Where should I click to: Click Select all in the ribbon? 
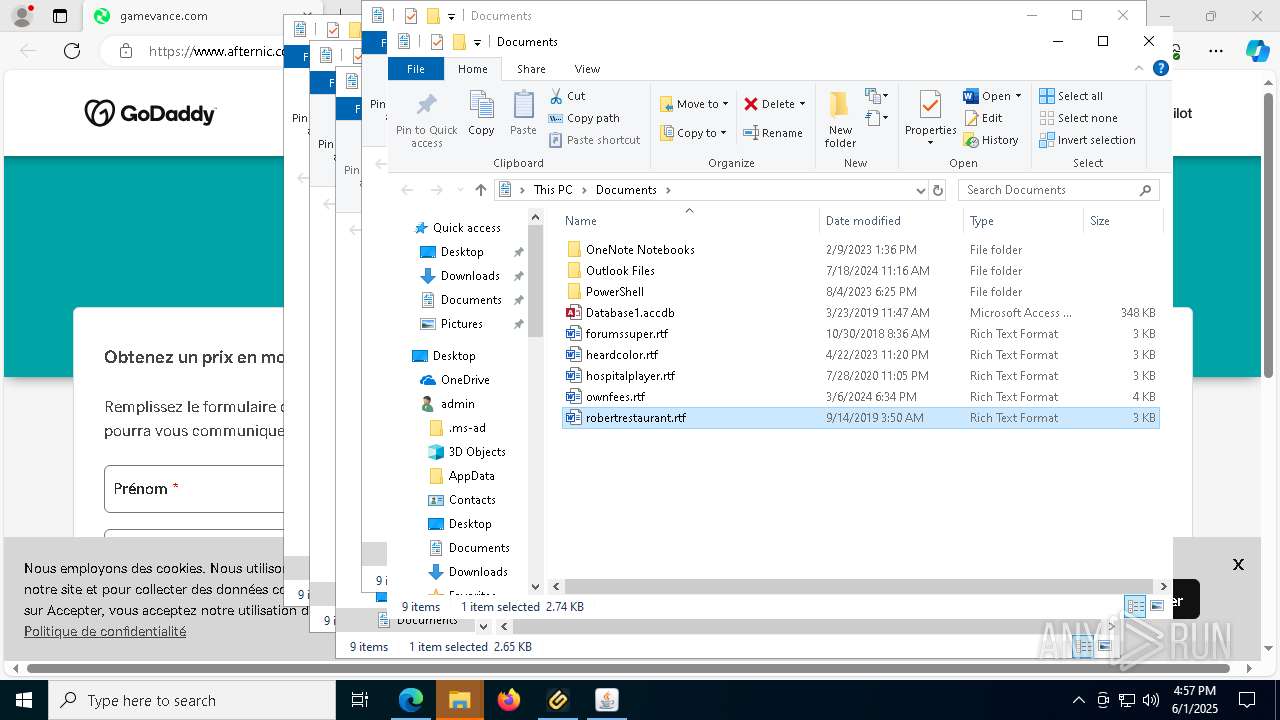coord(1071,96)
